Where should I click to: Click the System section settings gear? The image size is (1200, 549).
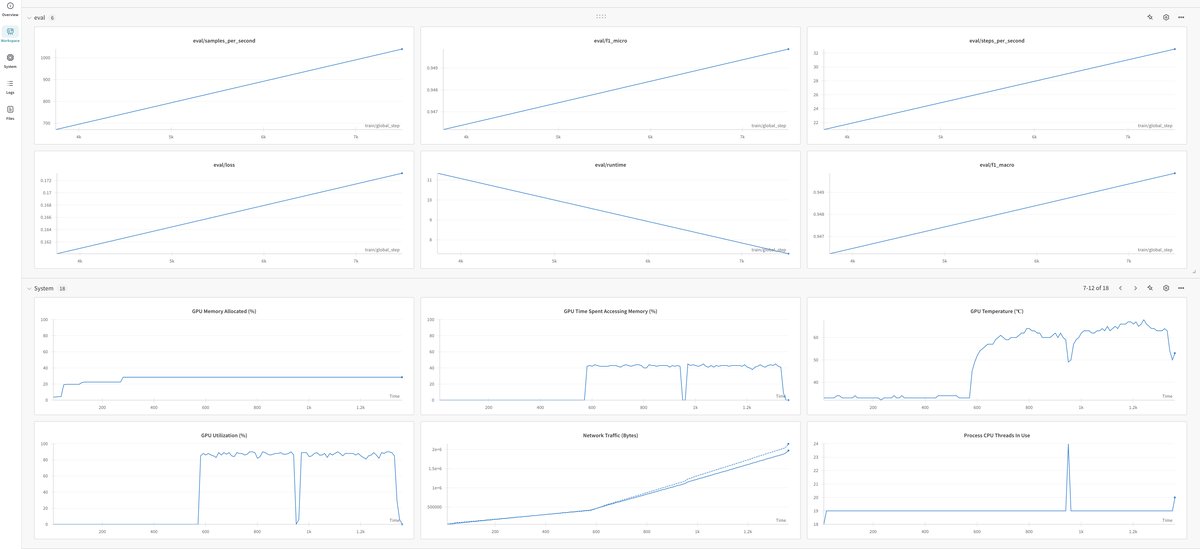(1166, 288)
